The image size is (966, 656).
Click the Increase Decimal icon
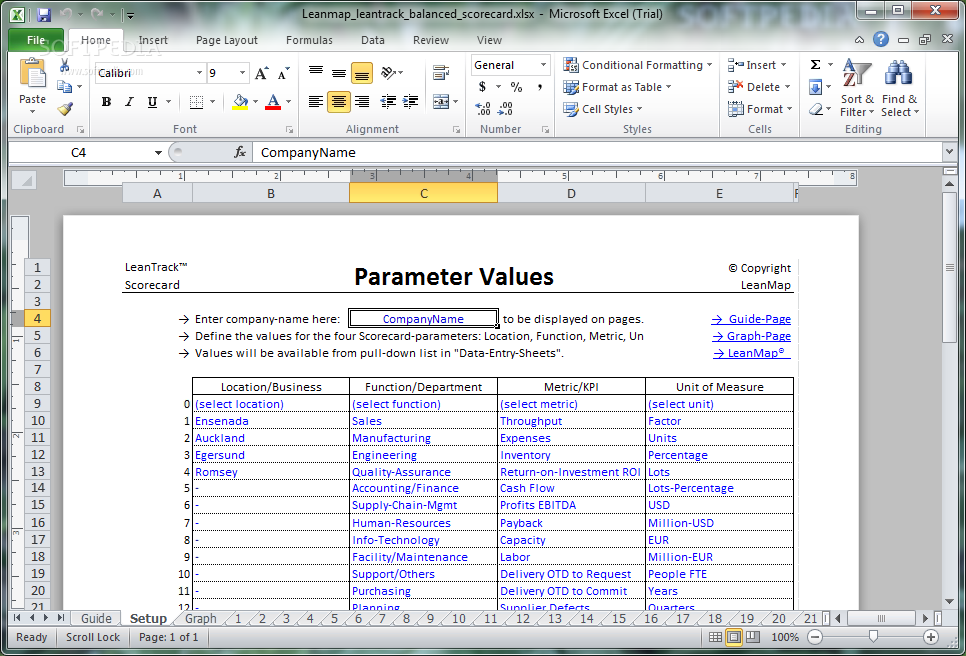[x=483, y=109]
